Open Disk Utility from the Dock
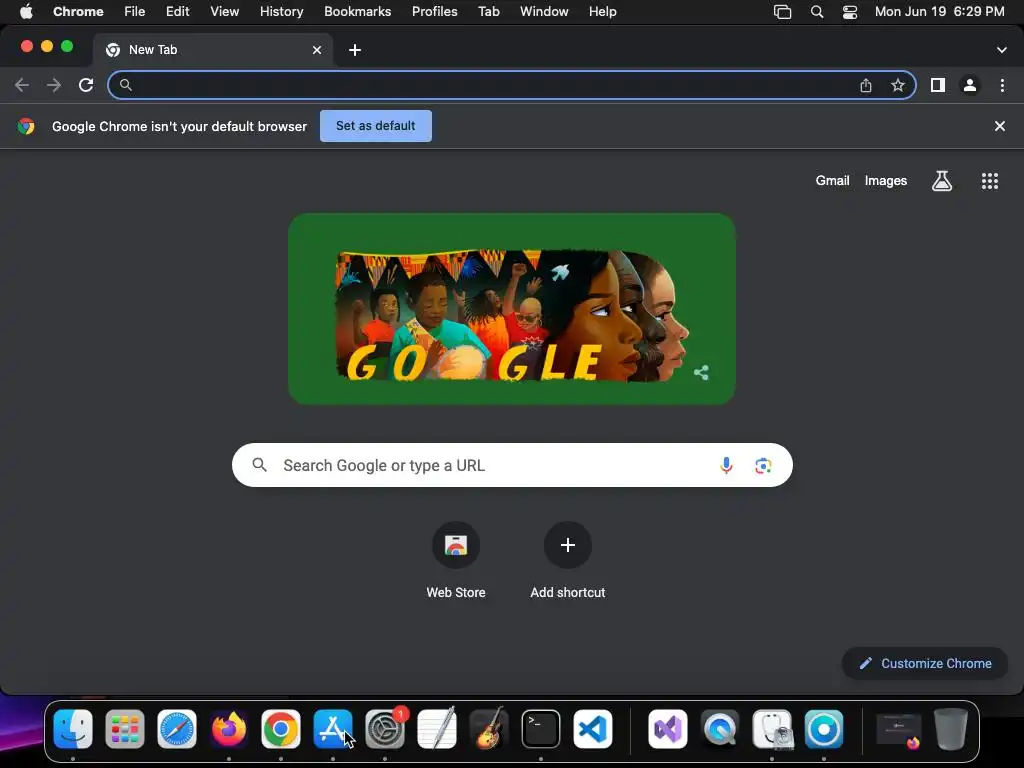 click(772, 729)
